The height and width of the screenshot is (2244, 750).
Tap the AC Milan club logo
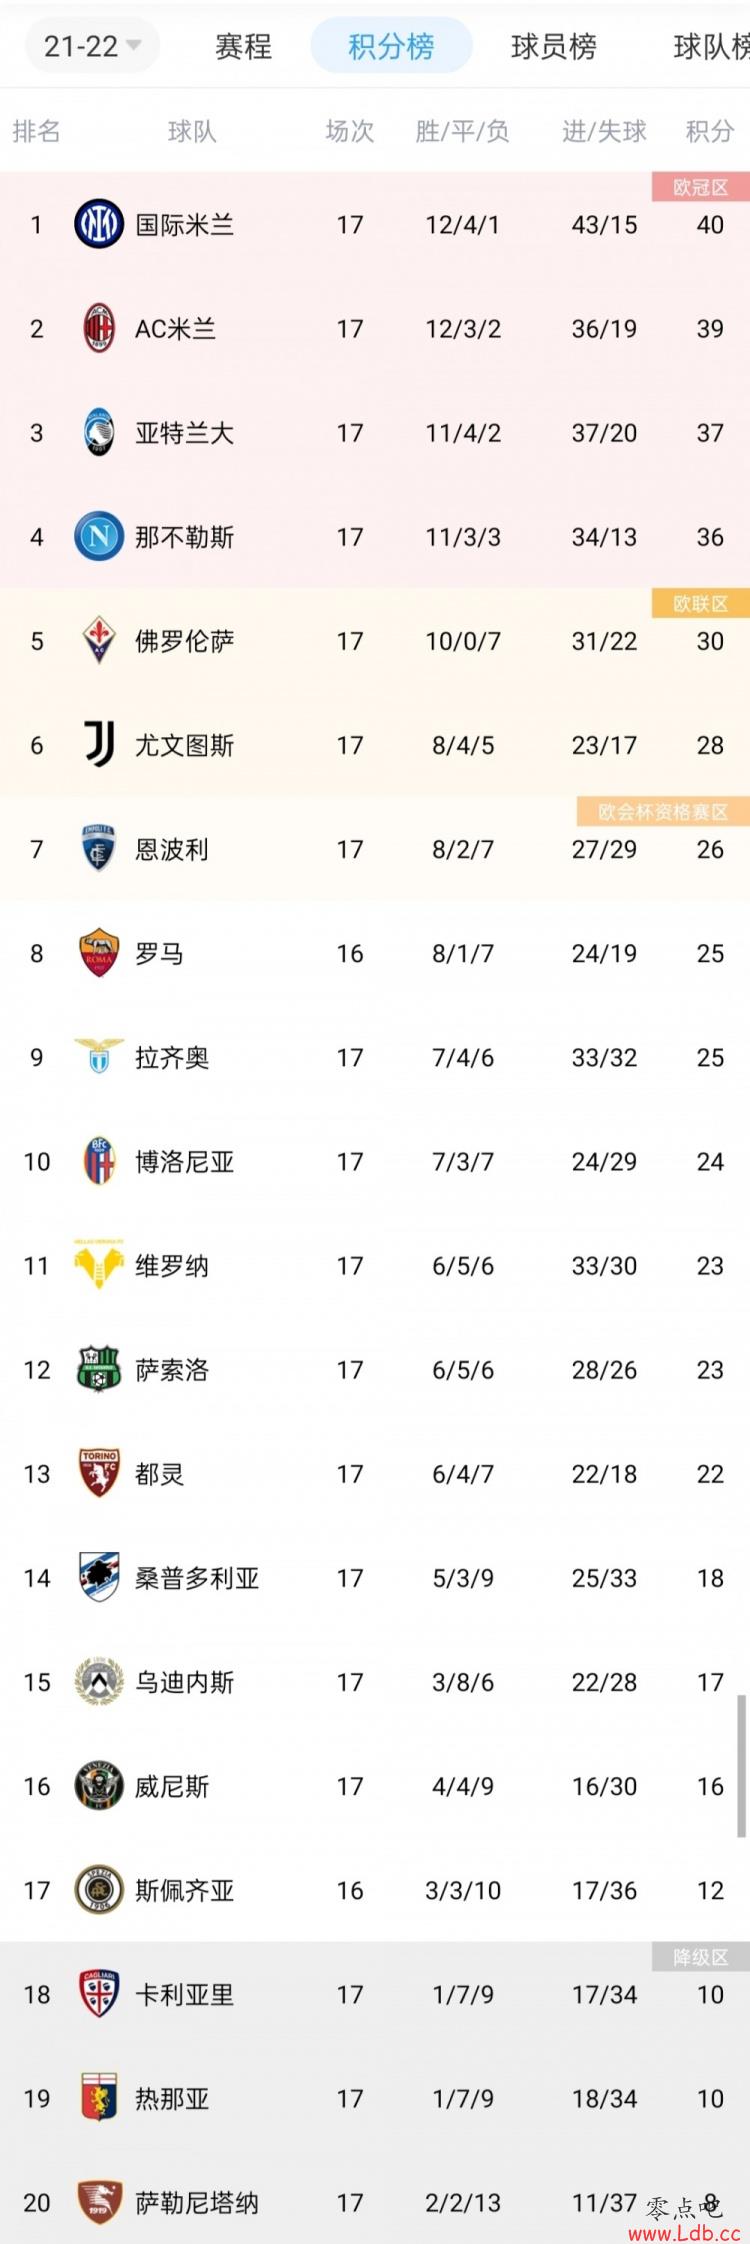99,328
